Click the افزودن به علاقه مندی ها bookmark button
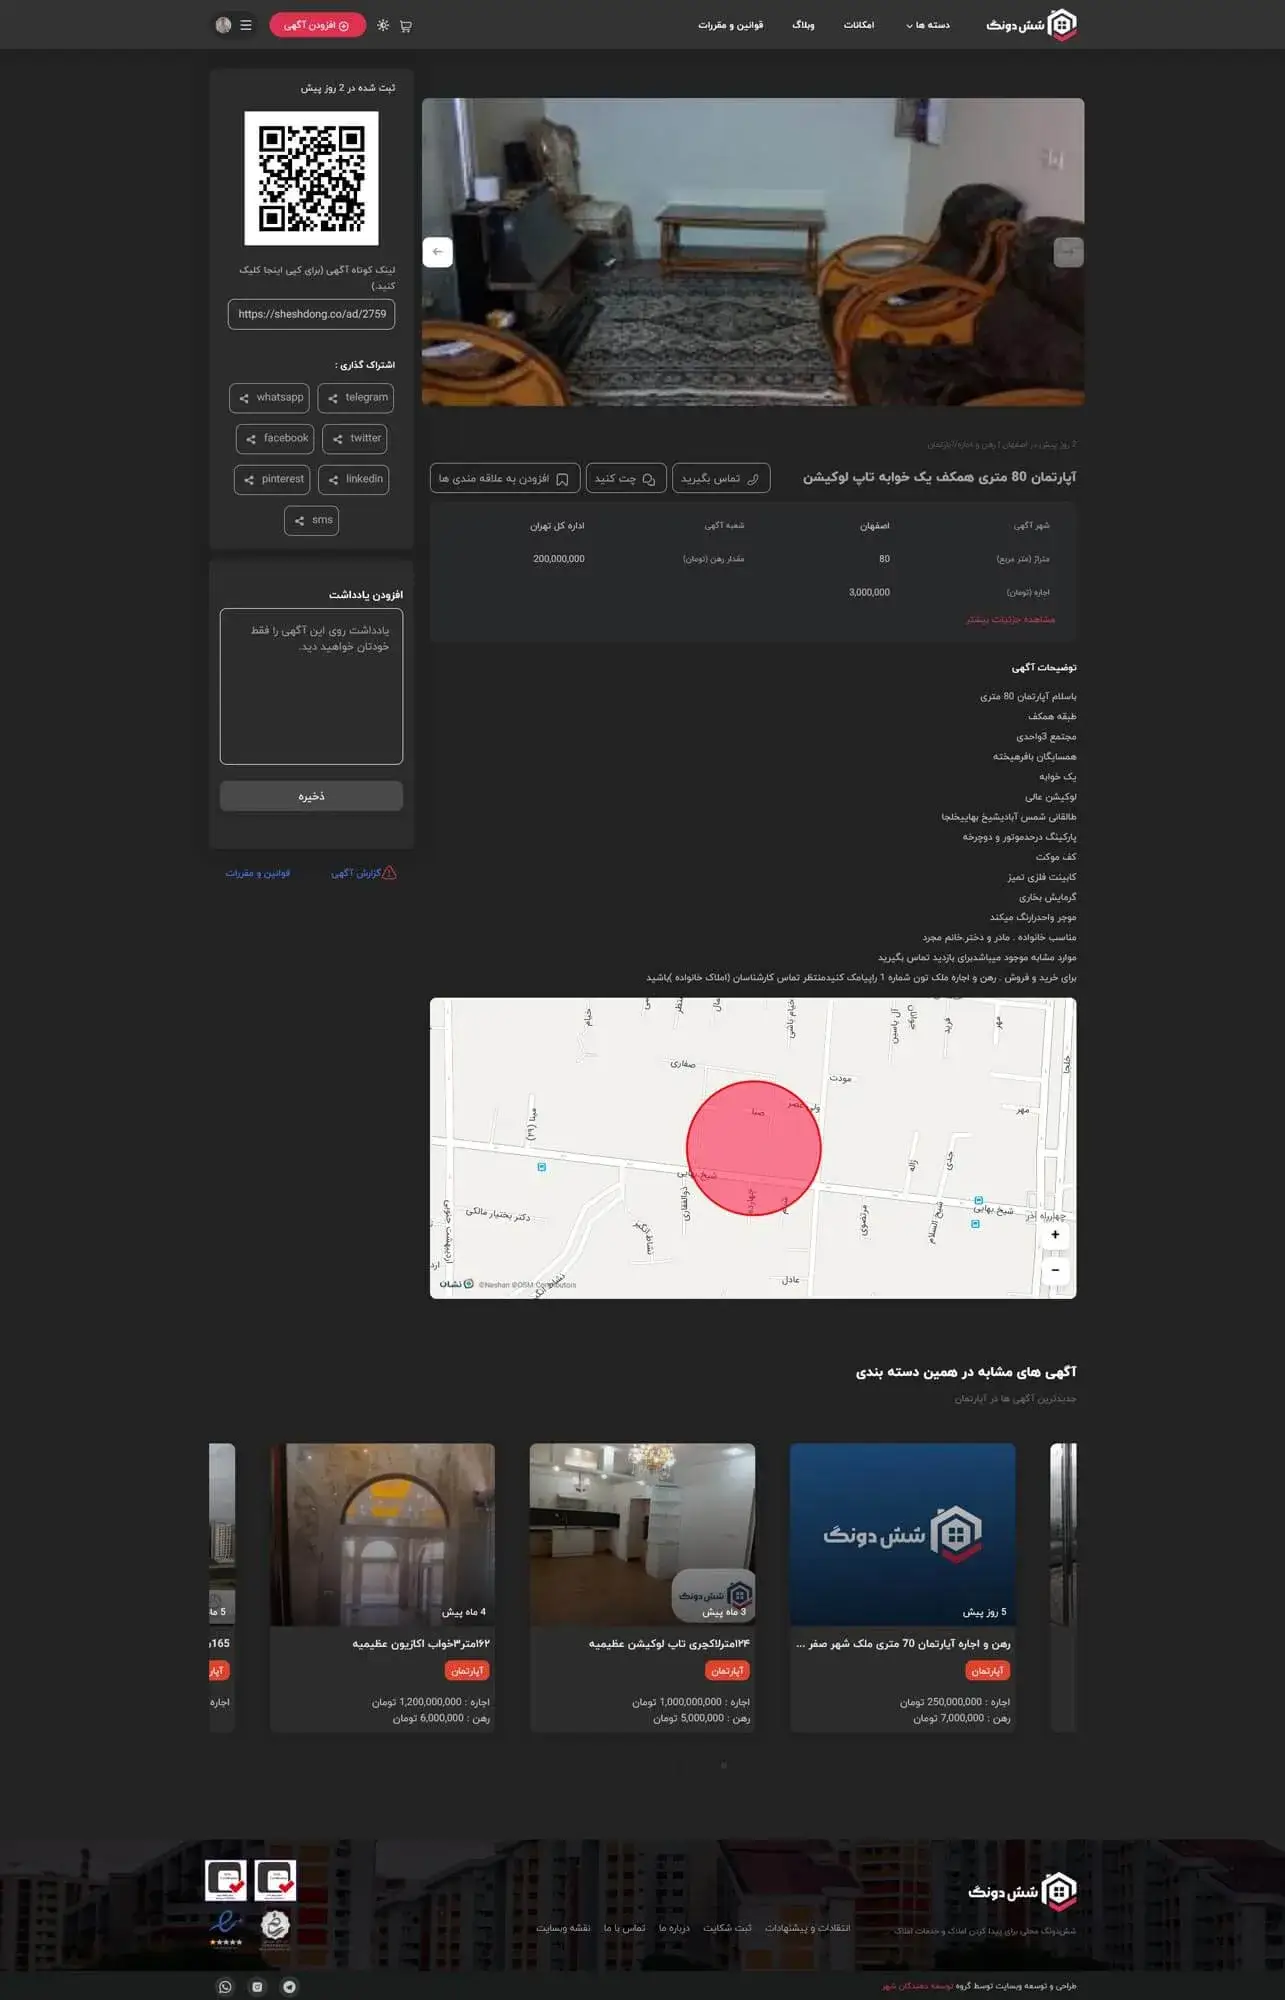The width and height of the screenshot is (1285, 2000). 504,479
